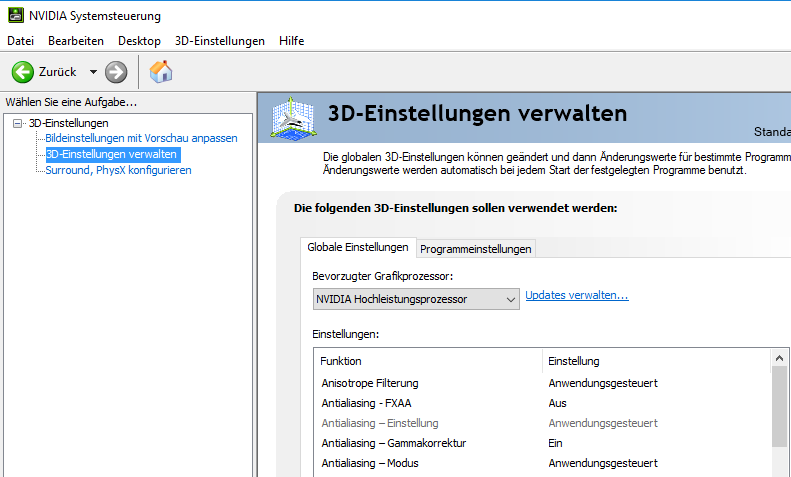Click the NVIDIA Systemsteuerung title bar icon
Image resolution: width=791 pixels, height=477 pixels.
click(x=16, y=15)
